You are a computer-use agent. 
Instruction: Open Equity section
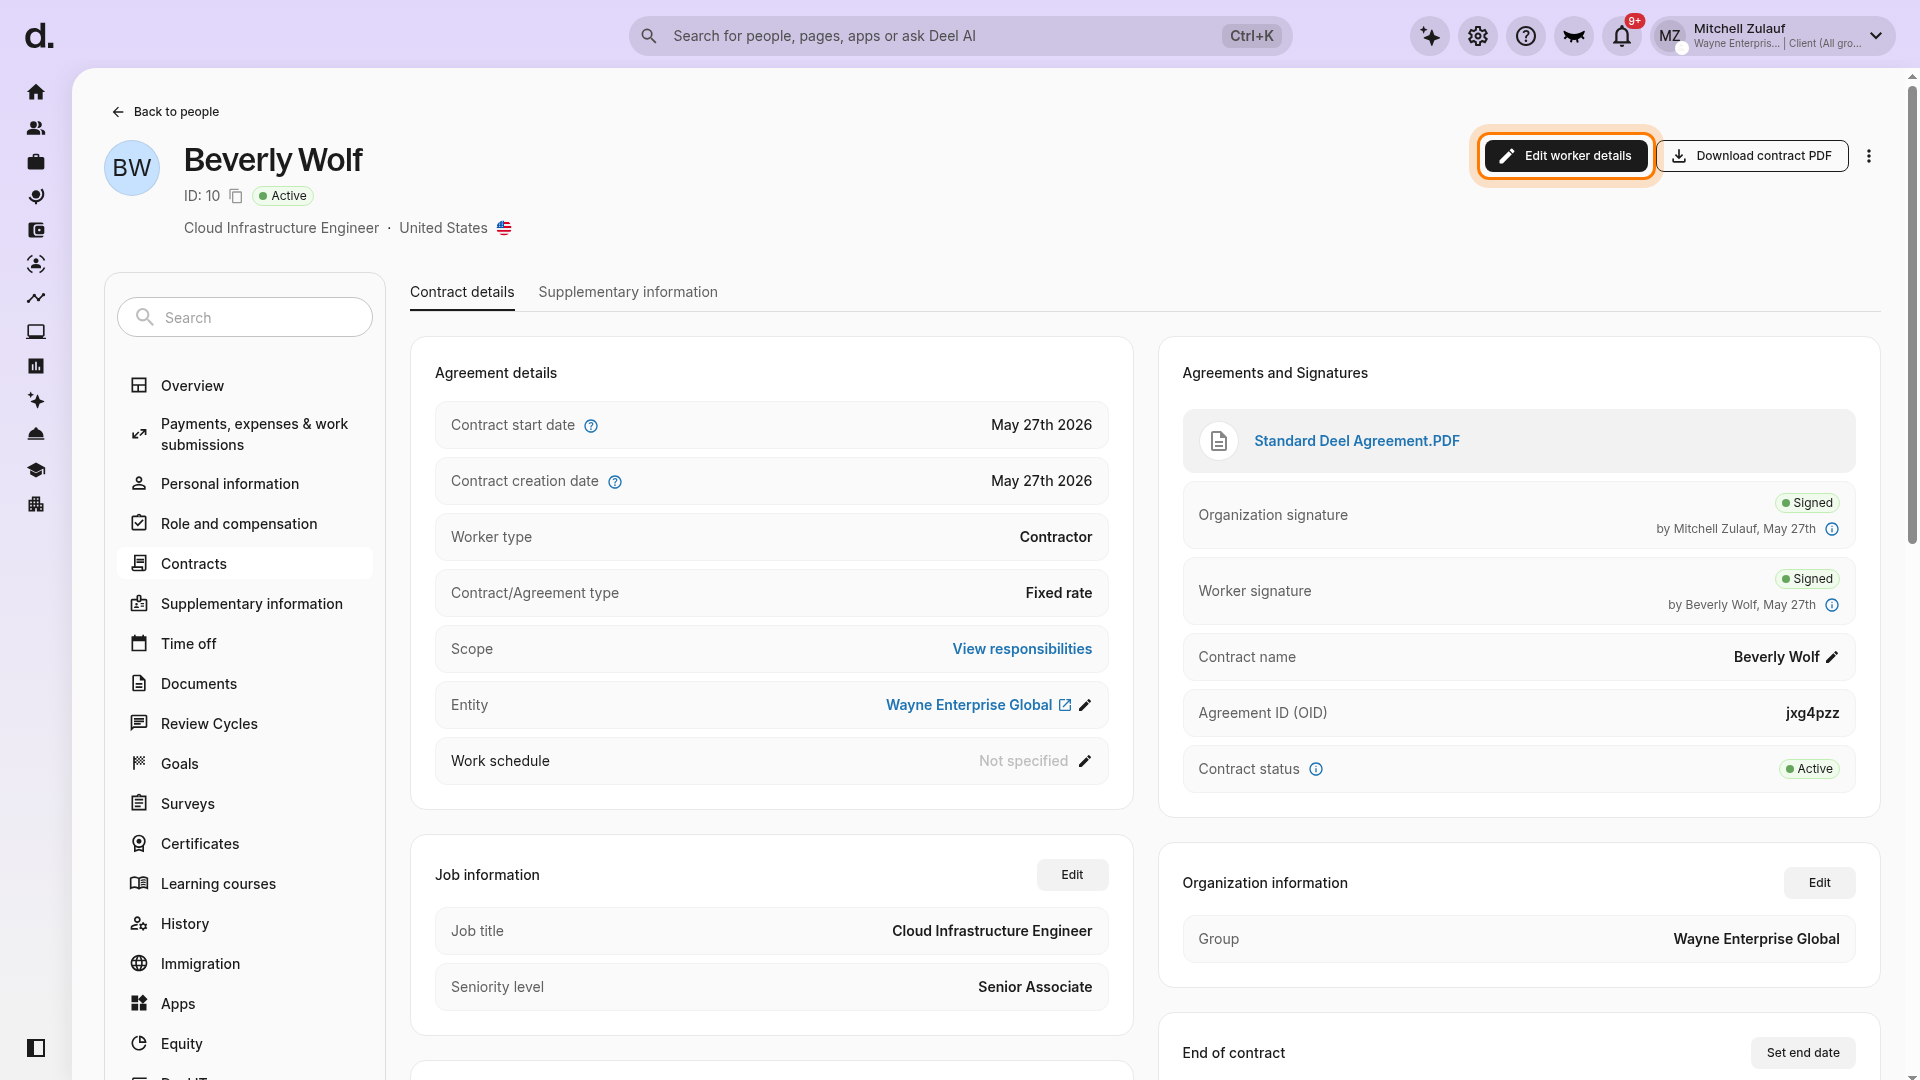245,1044
